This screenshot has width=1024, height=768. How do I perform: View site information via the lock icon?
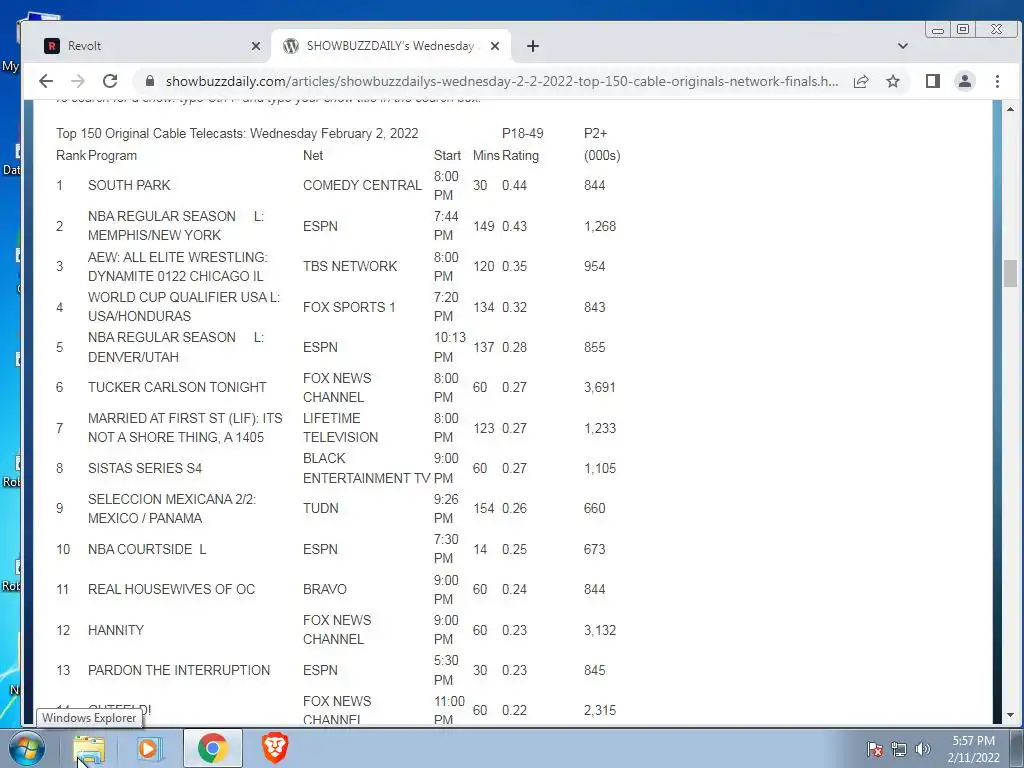[150, 81]
